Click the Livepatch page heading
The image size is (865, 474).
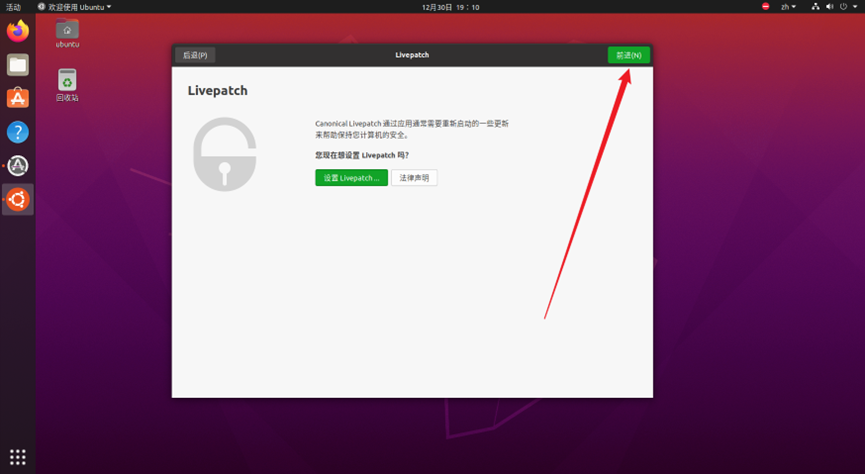click(x=217, y=91)
